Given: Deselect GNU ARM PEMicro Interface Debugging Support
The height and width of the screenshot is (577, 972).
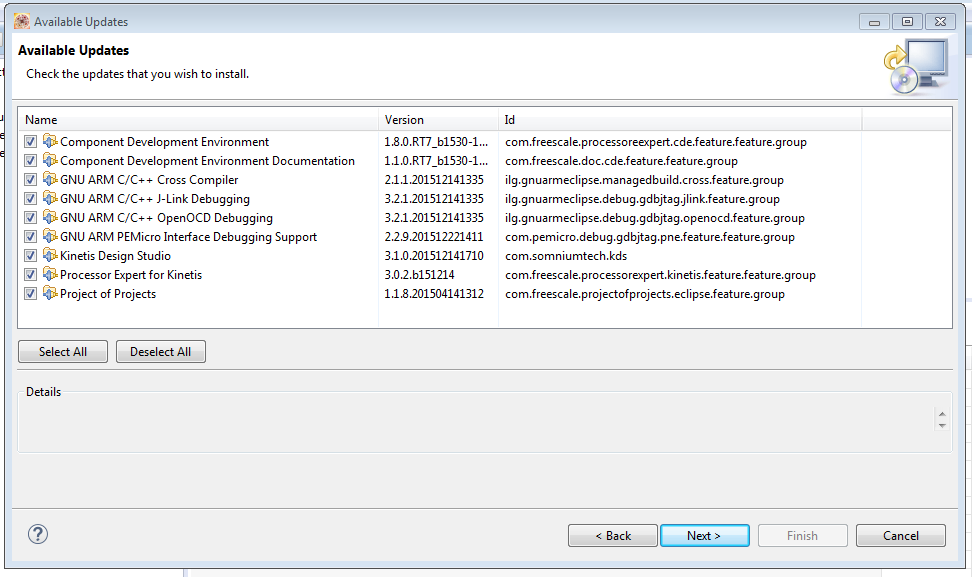Looking at the screenshot, I should (x=30, y=237).
